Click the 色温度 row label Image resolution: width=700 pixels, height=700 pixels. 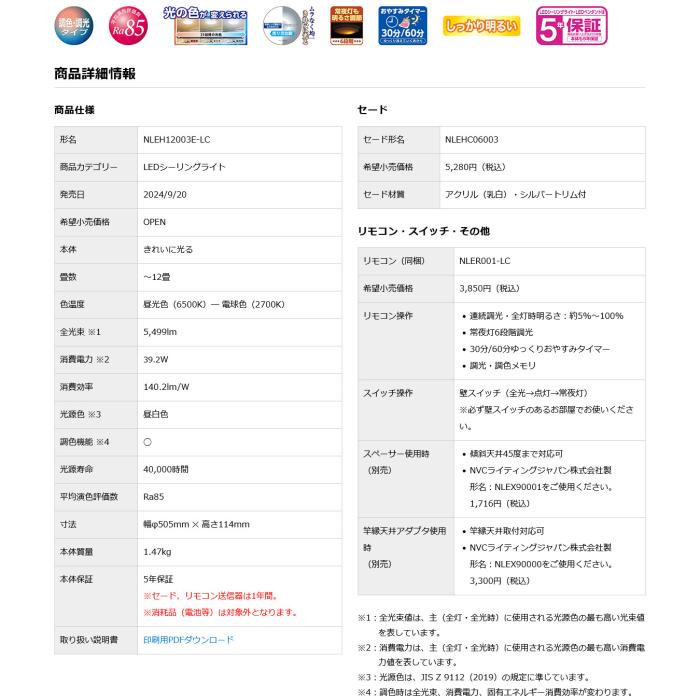click(72, 304)
